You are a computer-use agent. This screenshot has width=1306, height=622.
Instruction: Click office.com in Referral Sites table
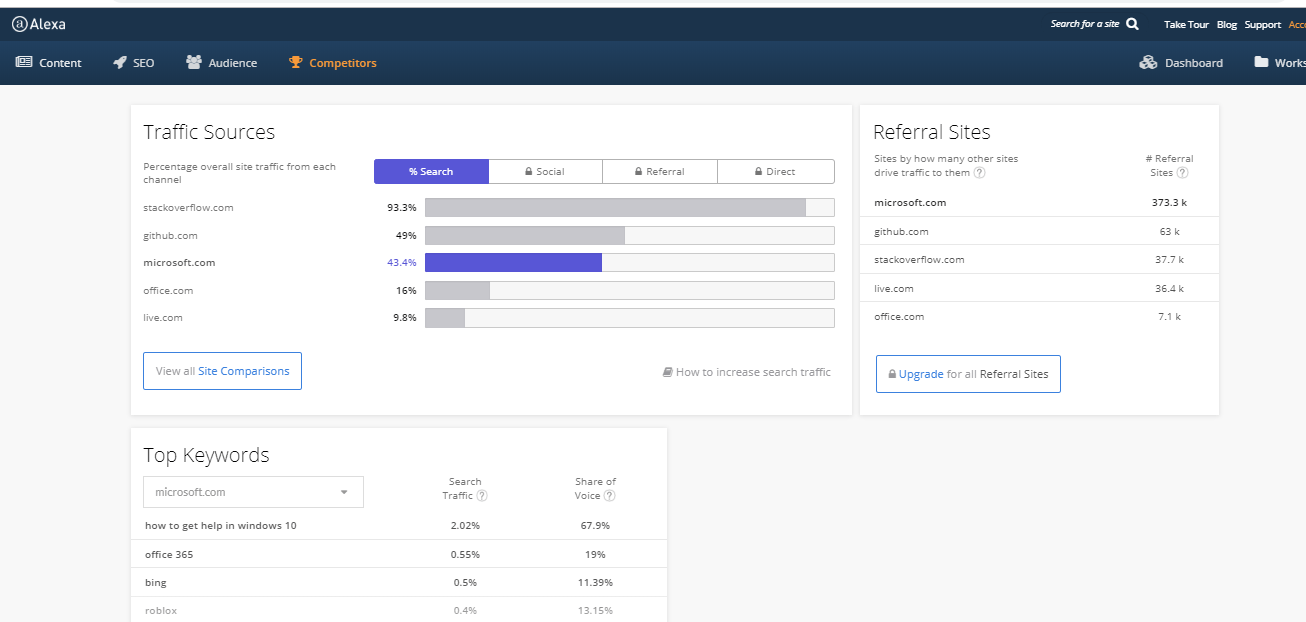(x=899, y=317)
